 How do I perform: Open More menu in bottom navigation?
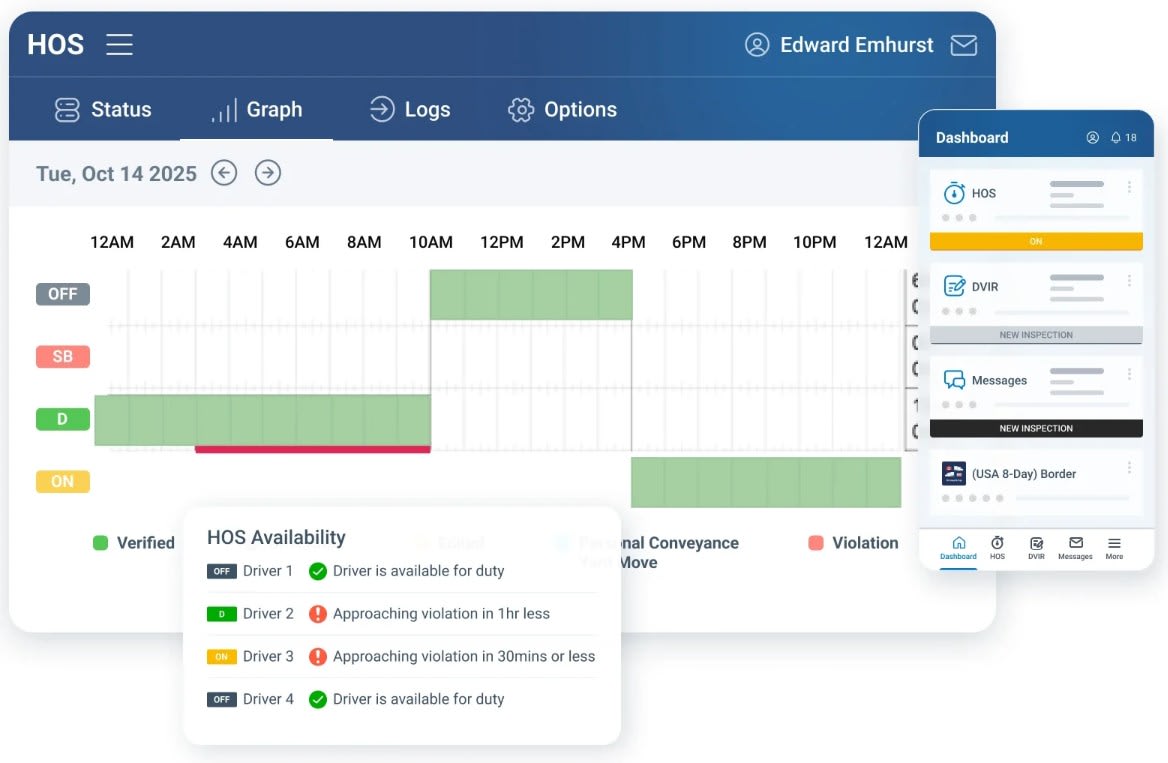[1114, 547]
